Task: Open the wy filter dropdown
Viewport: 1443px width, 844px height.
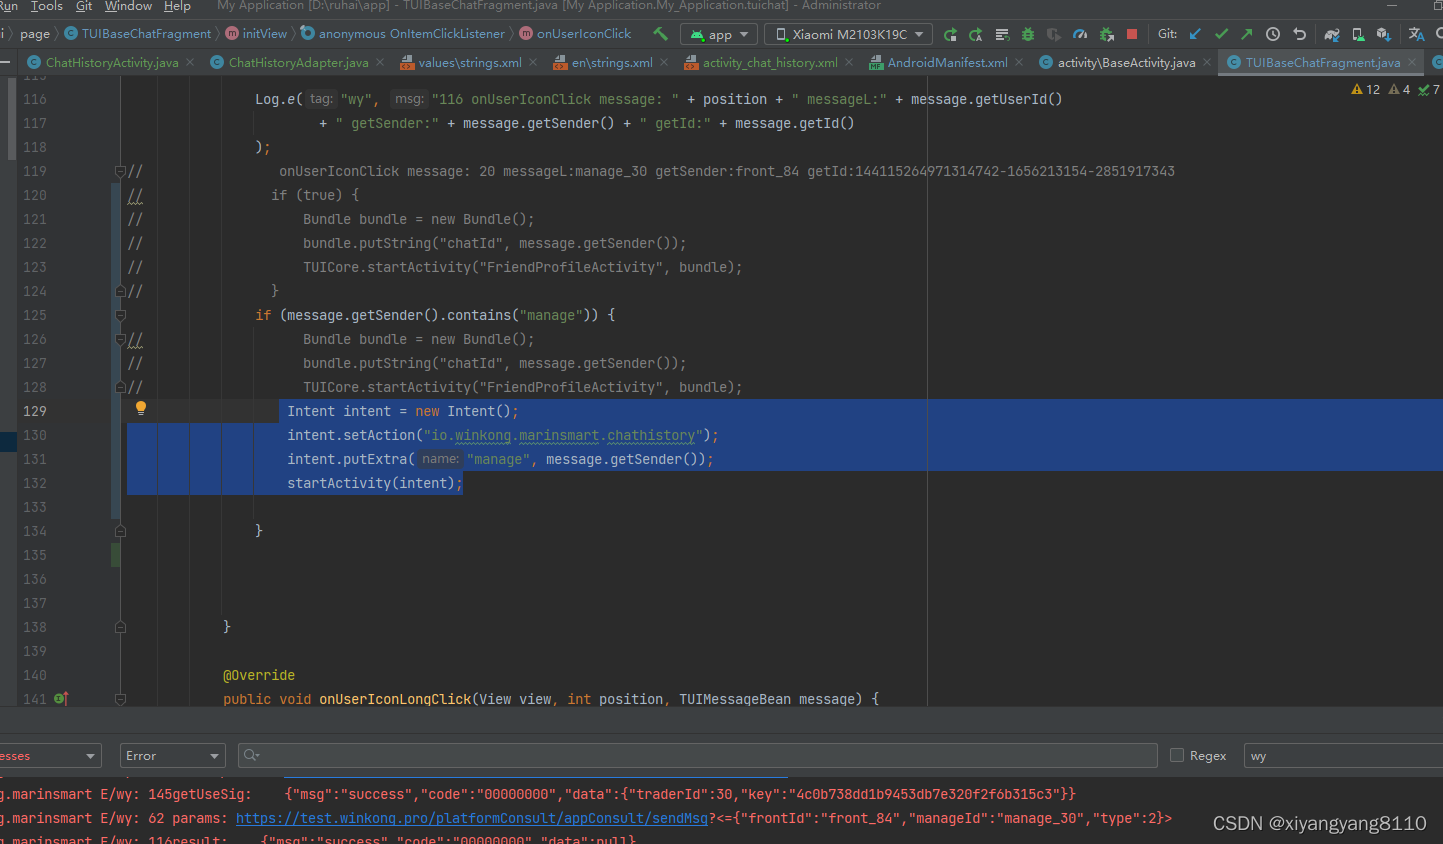Action: click(x=1343, y=755)
